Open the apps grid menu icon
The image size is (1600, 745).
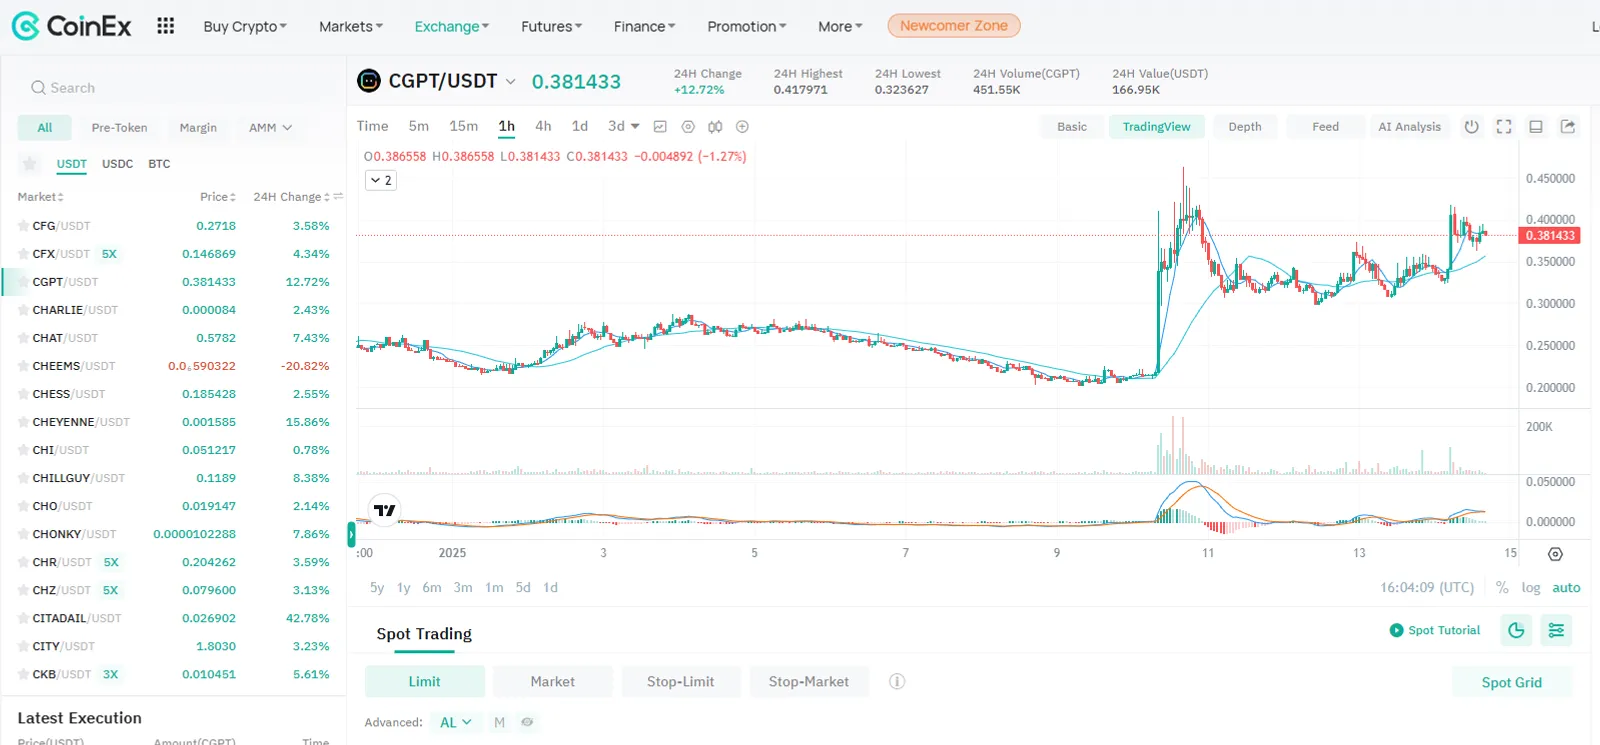tap(166, 26)
